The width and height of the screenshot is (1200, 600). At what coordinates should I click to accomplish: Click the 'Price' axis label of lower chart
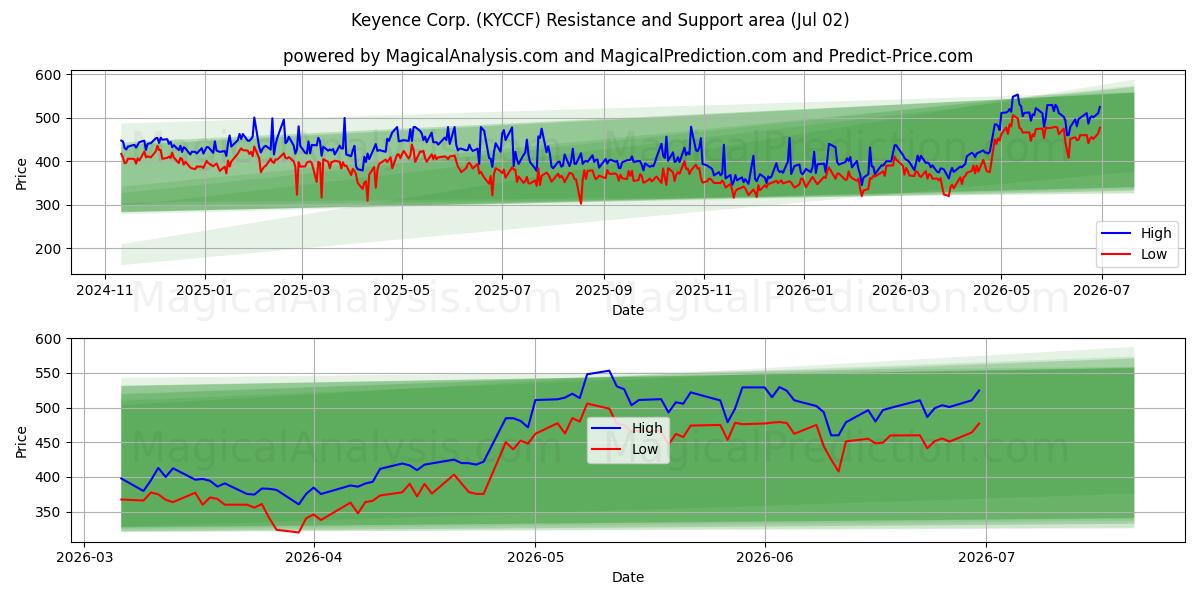[22, 439]
